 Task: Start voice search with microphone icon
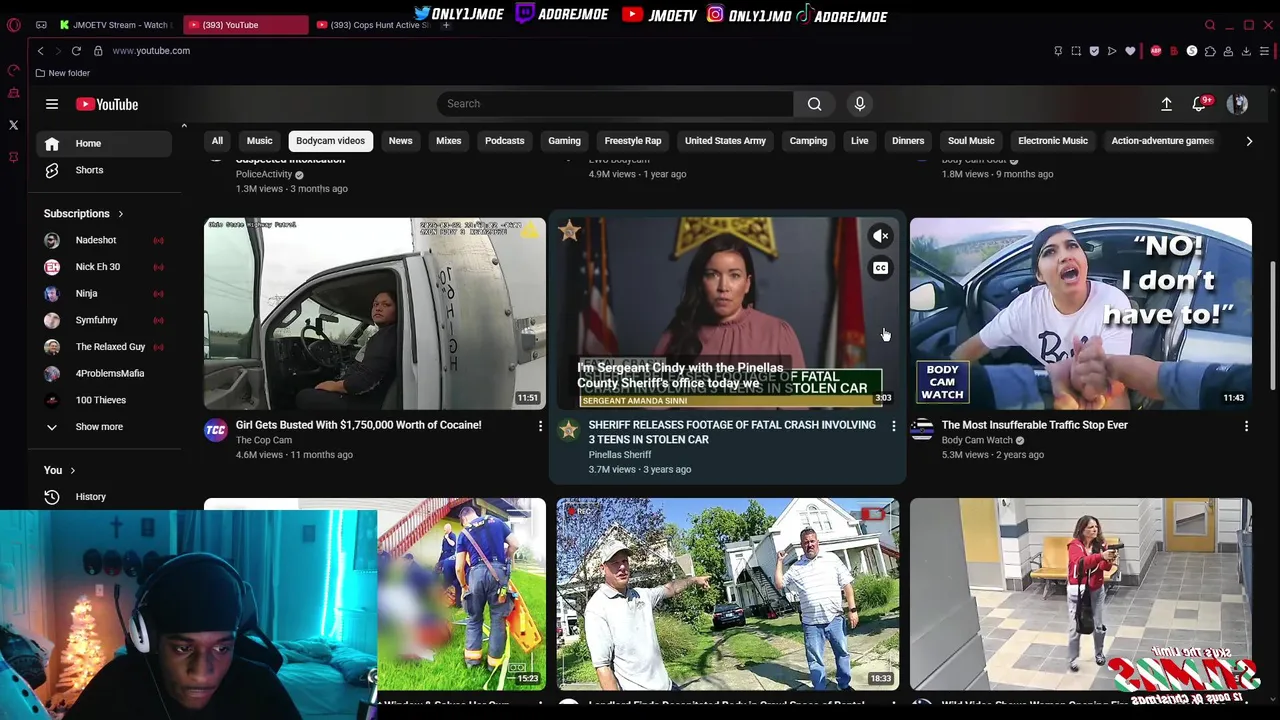click(x=860, y=104)
